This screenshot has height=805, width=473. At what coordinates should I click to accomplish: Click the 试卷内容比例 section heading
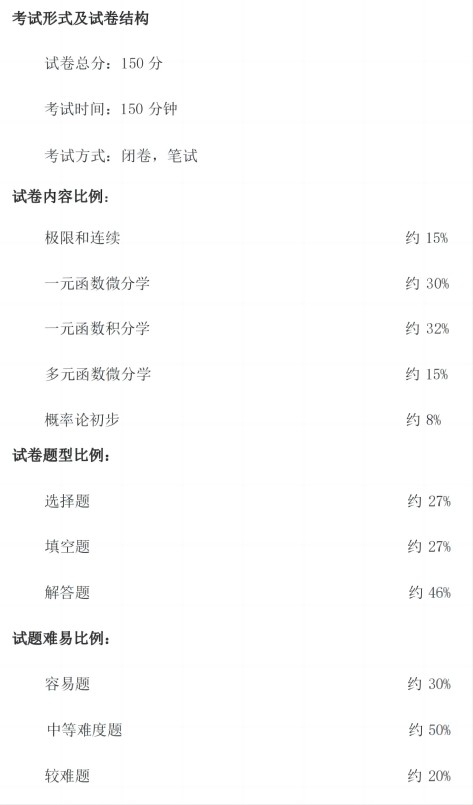tap(61, 196)
